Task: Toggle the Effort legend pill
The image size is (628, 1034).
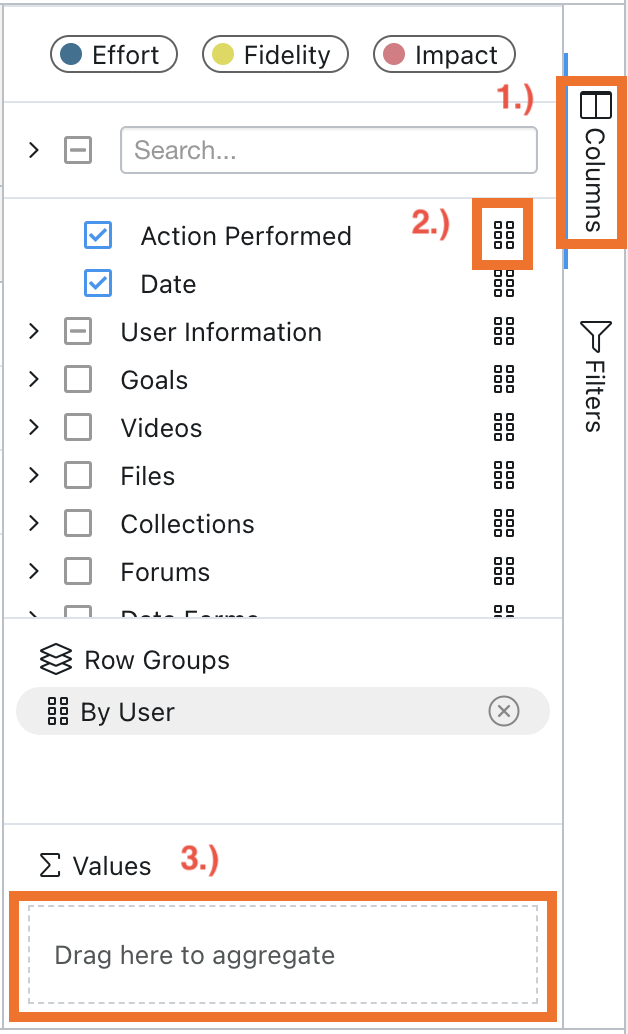Action: pyautogui.click(x=113, y=55)
